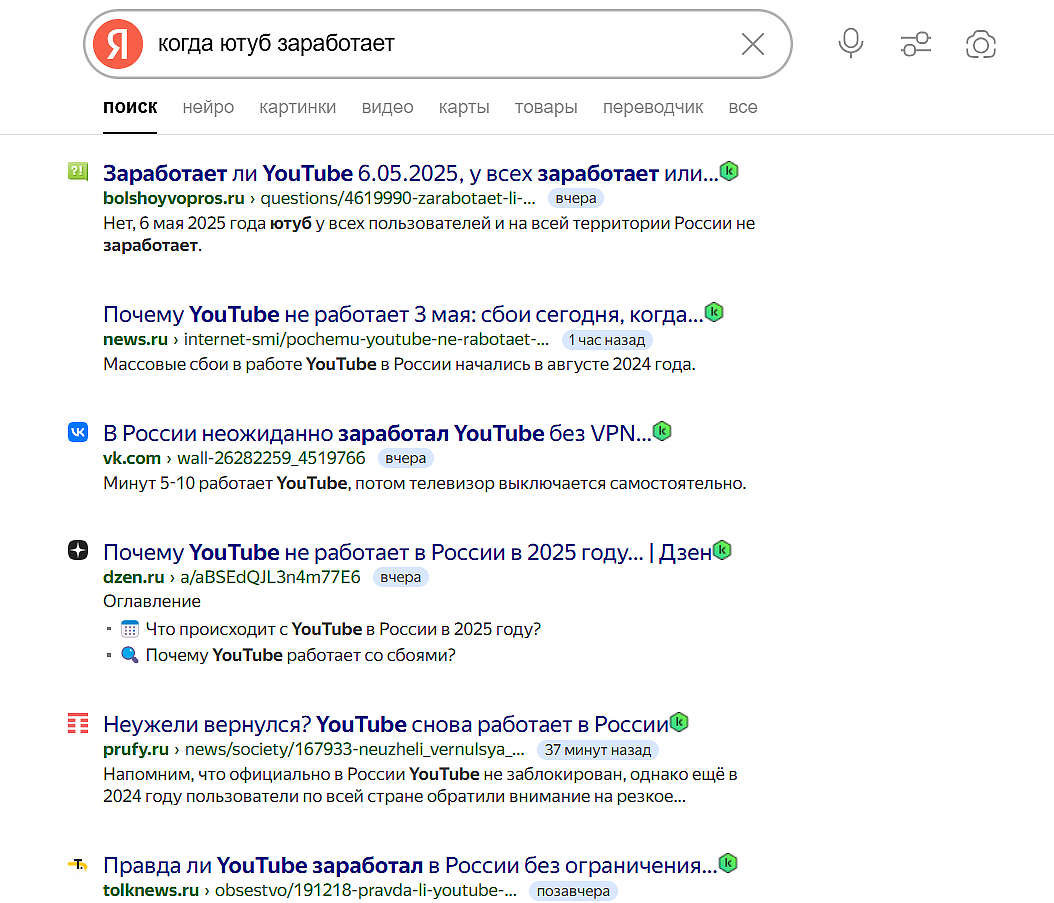Open the tolknews.ru domain link

click(151, 891)
